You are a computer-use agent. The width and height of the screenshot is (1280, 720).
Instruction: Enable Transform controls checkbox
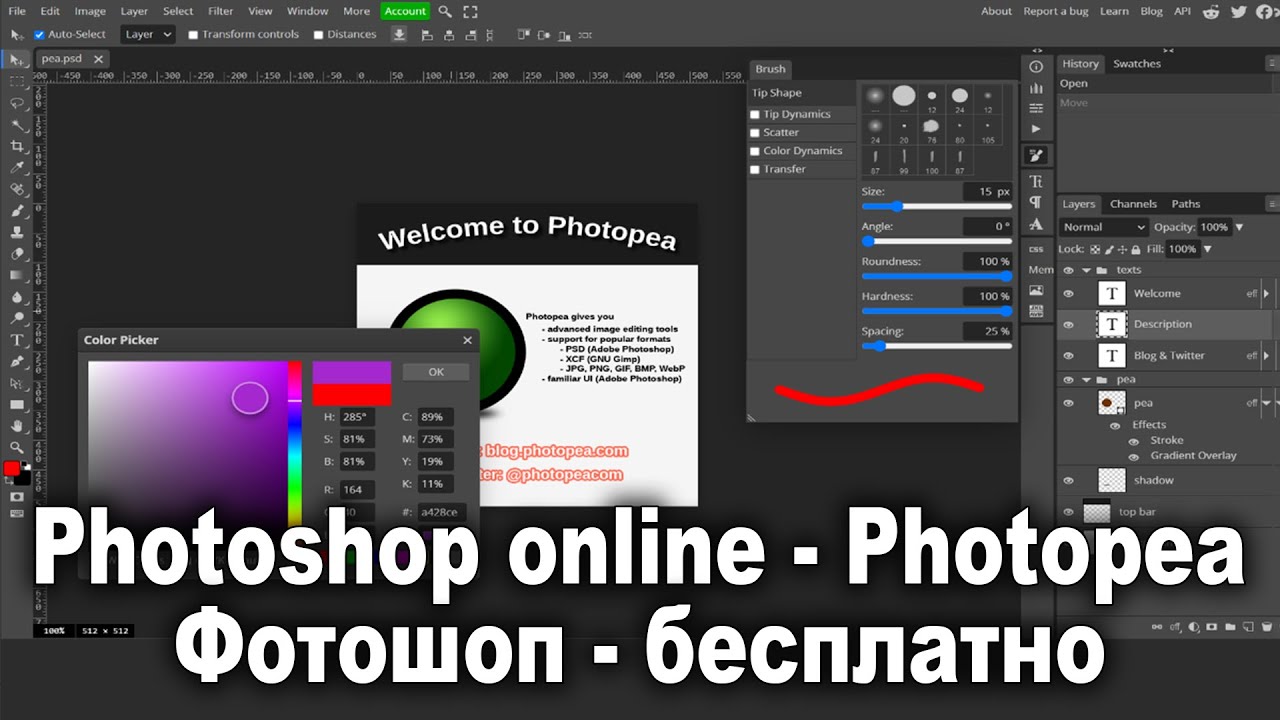tap(193, 34)
